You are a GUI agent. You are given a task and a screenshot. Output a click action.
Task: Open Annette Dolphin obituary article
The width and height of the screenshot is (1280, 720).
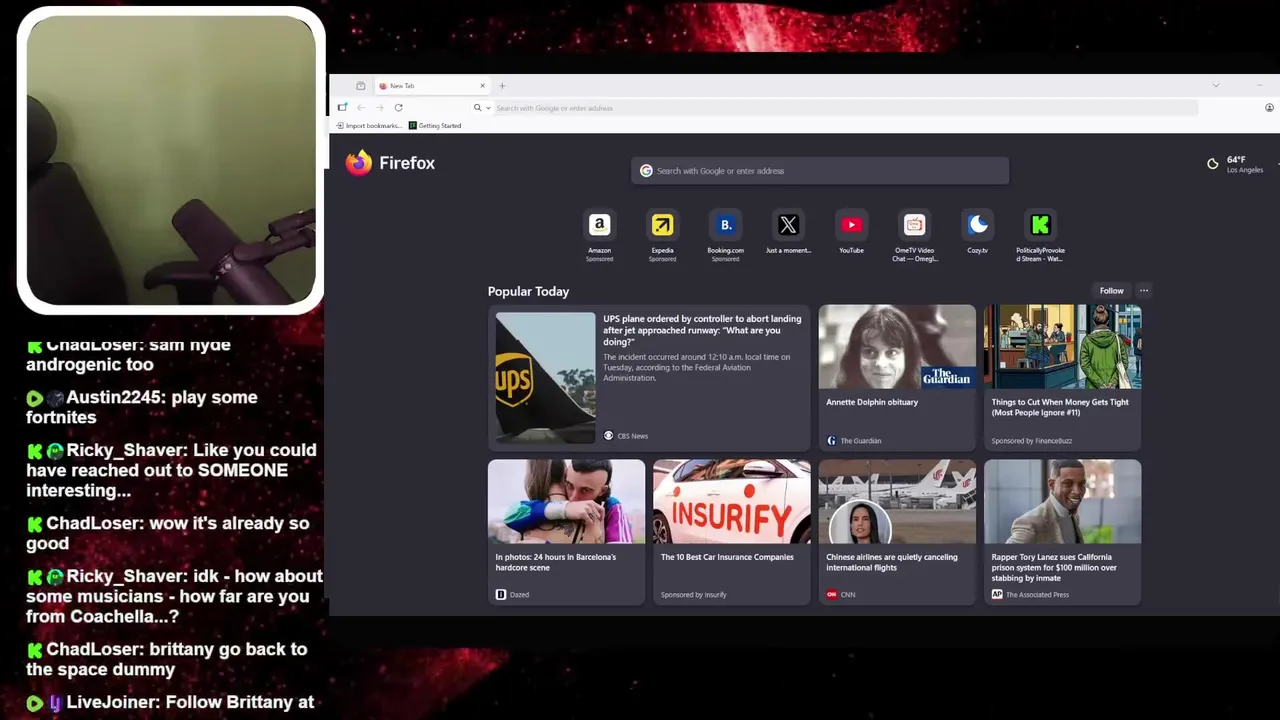coord(897,377)
